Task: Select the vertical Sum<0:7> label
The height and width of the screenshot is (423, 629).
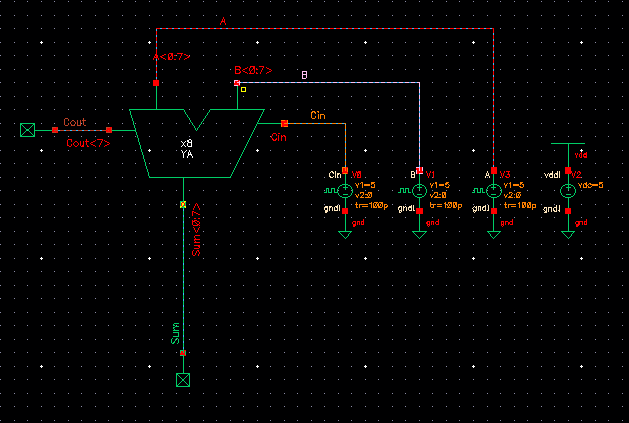Action: click(x=196, y=229)
